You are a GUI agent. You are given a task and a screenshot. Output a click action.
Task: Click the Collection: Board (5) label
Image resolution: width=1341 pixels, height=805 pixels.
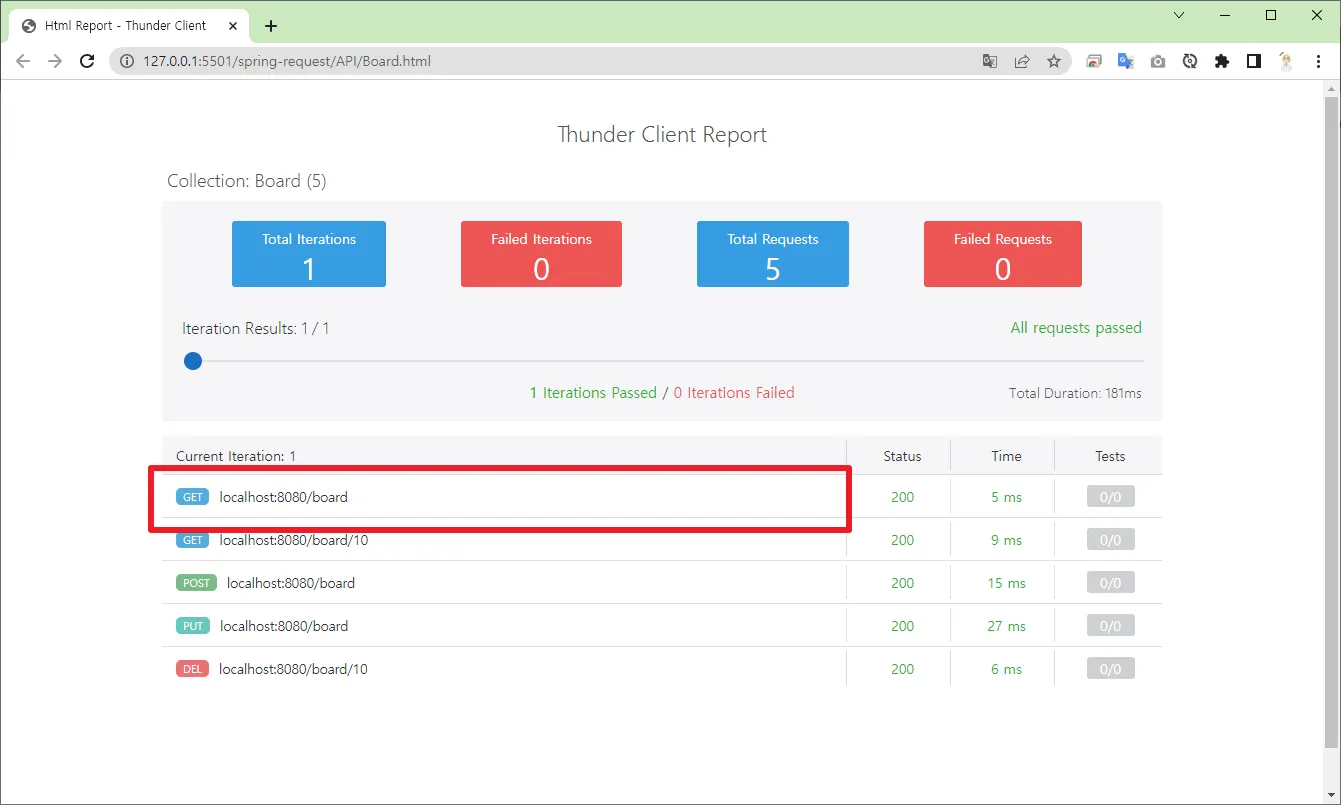tap(247, 181)
